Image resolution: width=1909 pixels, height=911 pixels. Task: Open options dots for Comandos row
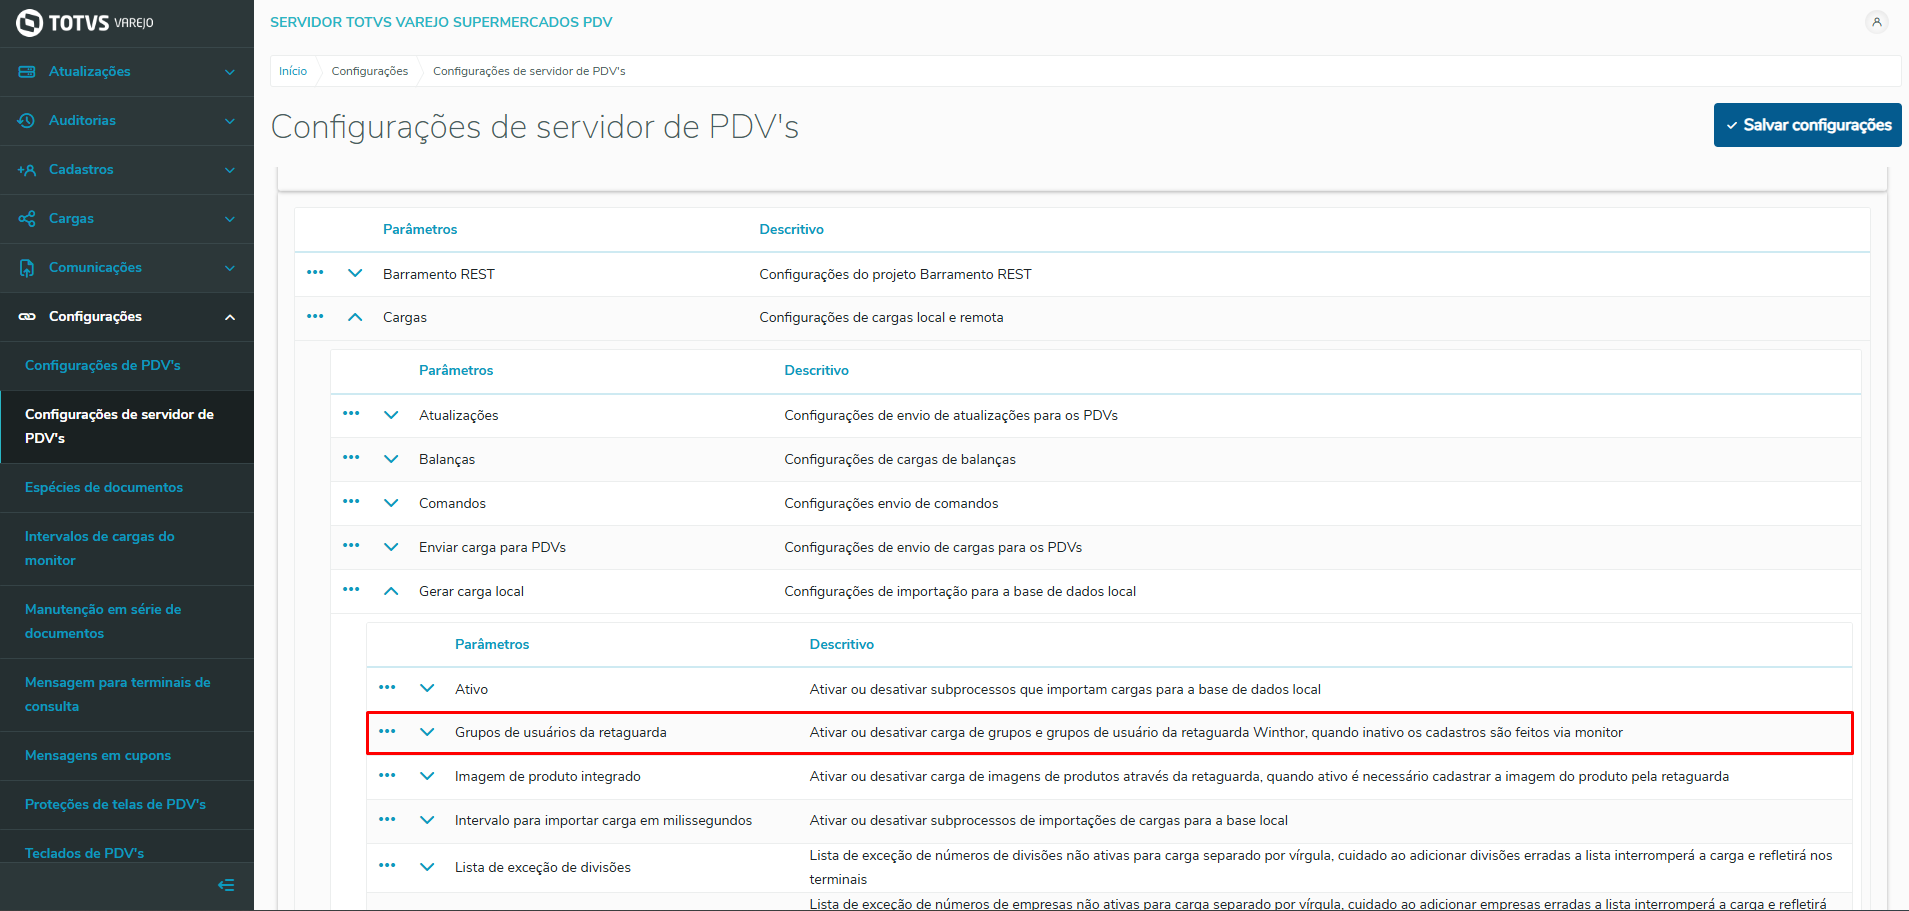point(351,502)
